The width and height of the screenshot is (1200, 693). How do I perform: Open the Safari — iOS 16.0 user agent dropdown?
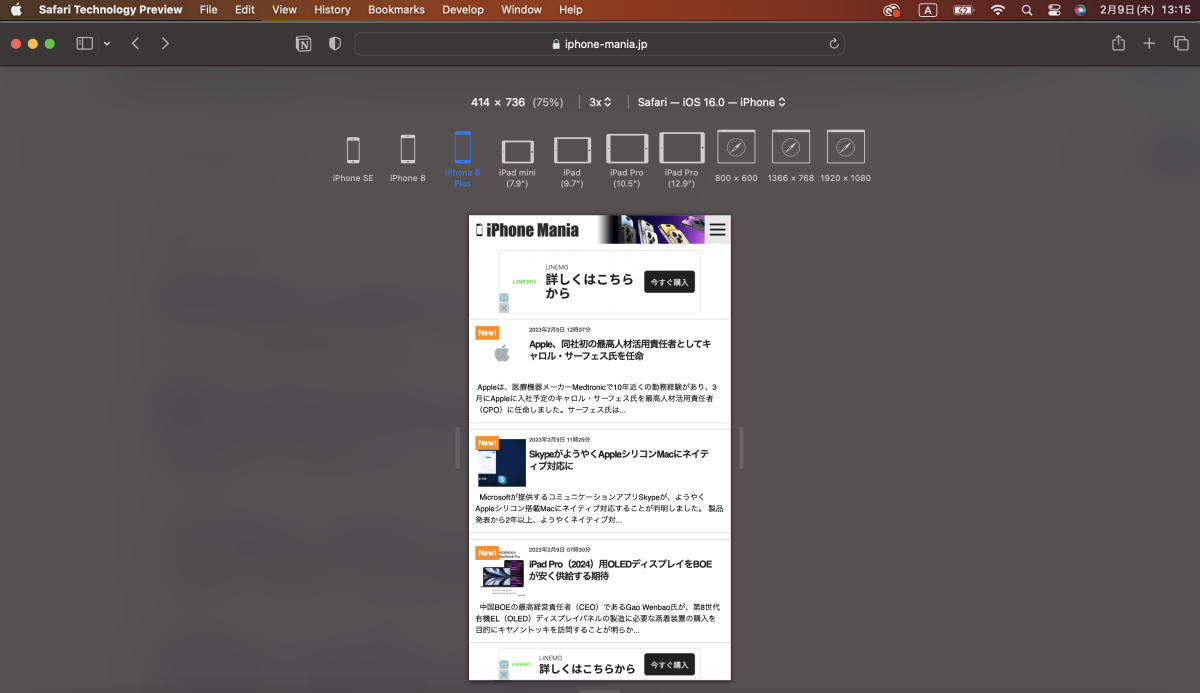point(710,101)
